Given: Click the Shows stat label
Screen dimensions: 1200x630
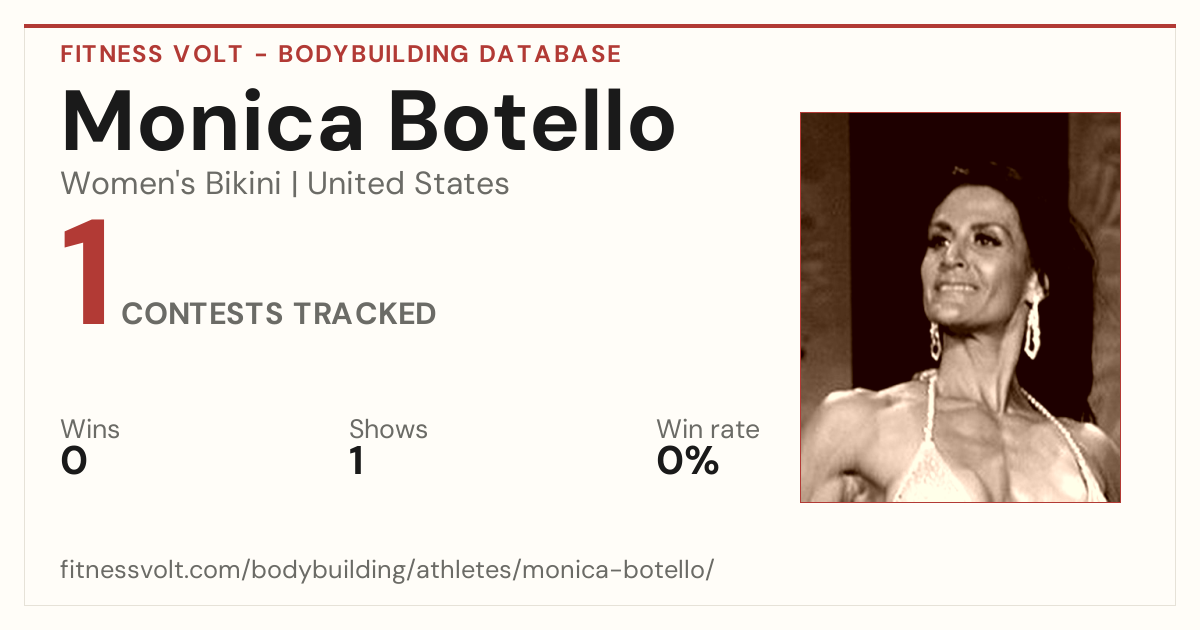Looking at the screenshot, I should point(388,430).
